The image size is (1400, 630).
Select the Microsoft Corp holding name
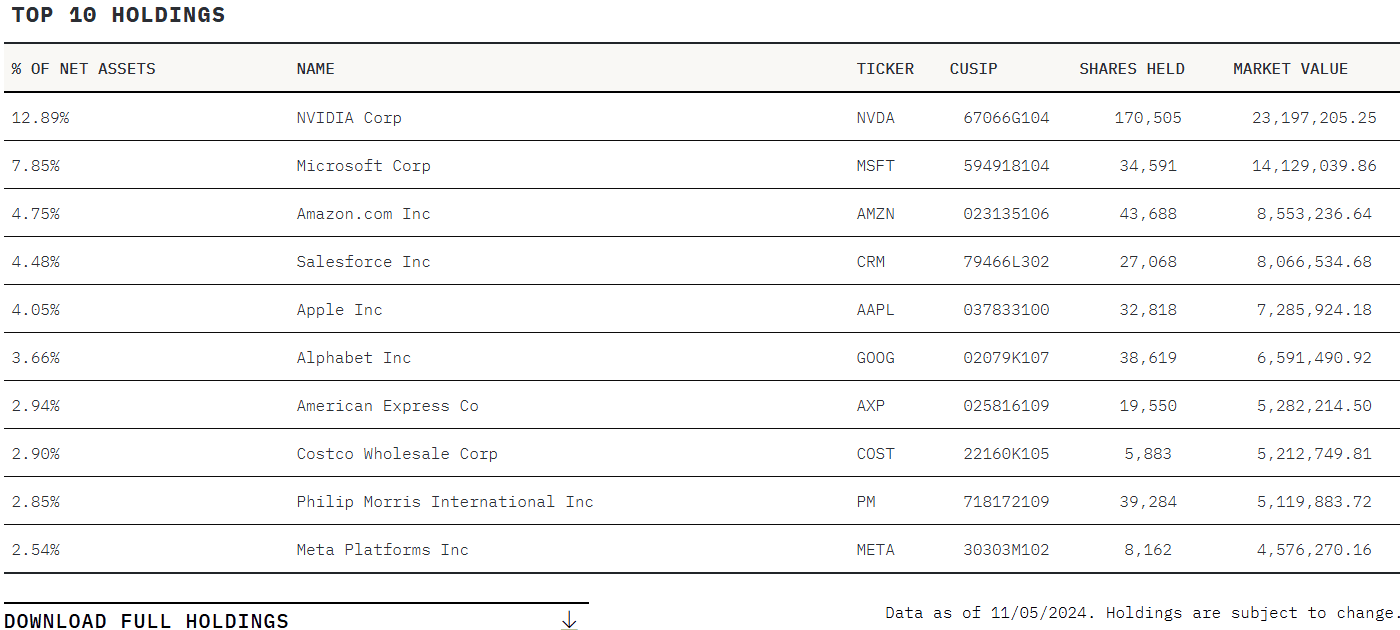click(363, 166)
